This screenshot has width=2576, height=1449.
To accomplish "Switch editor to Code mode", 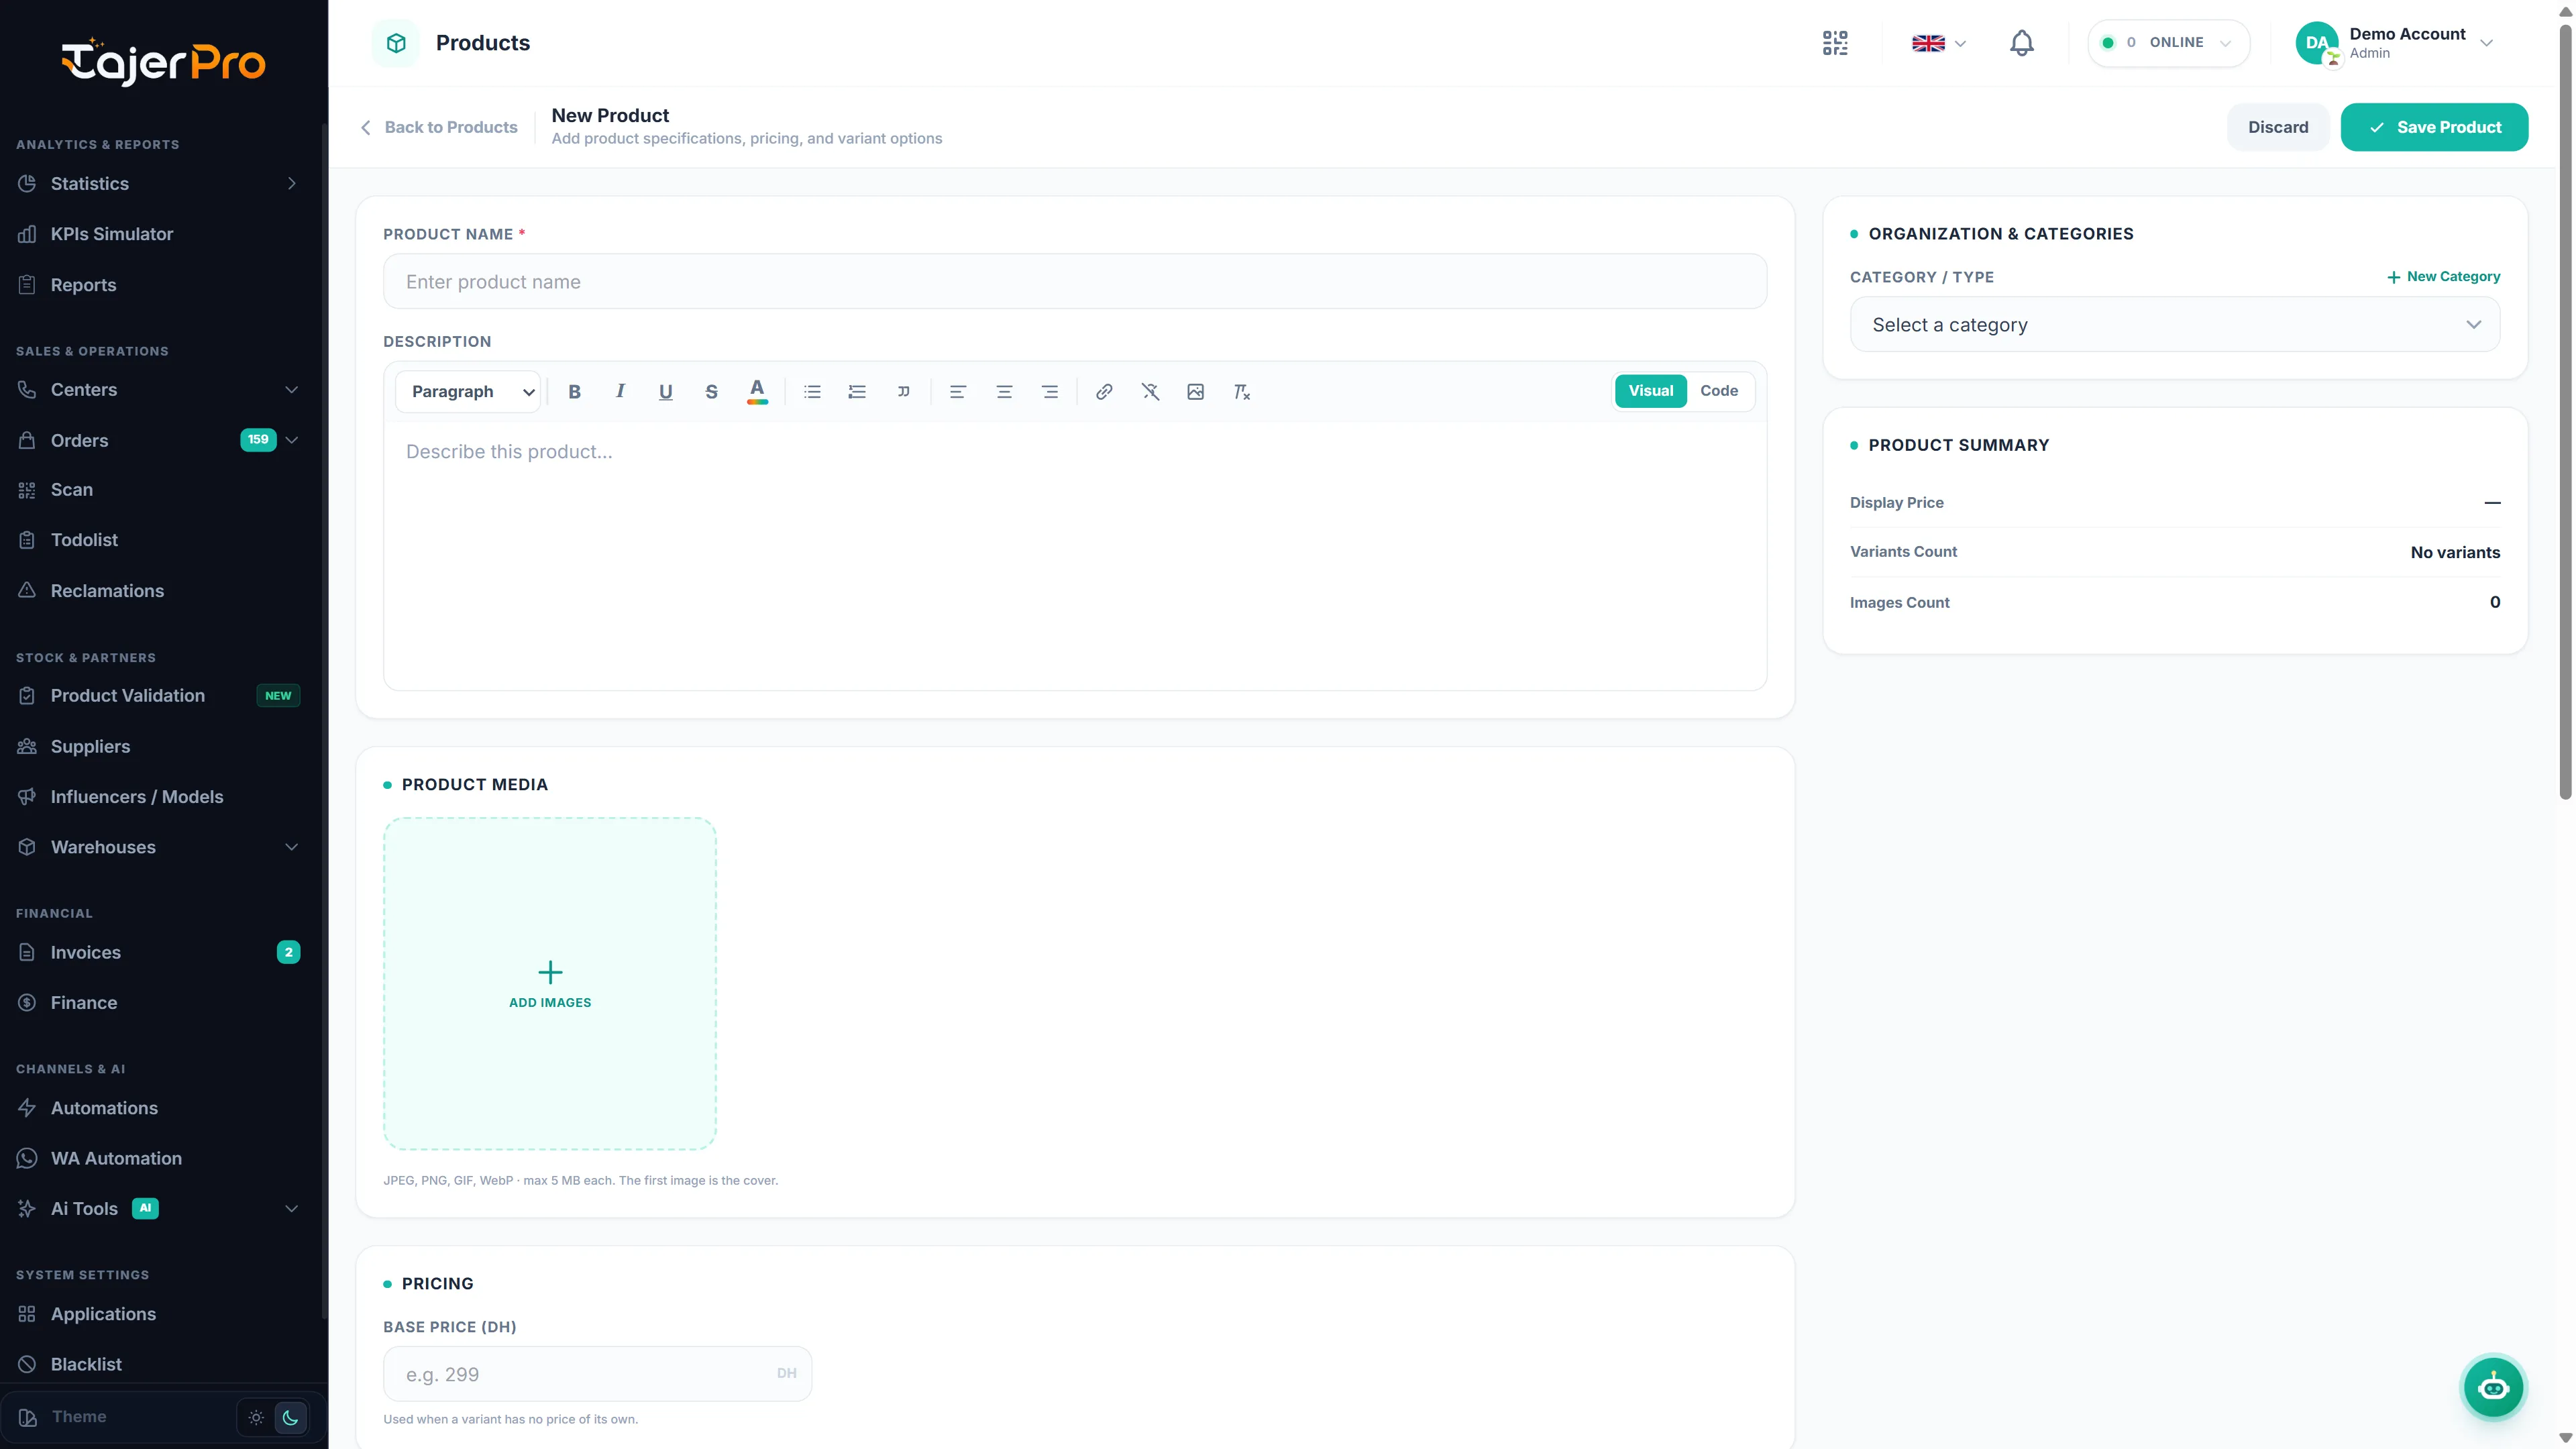I will [1719, 391].
